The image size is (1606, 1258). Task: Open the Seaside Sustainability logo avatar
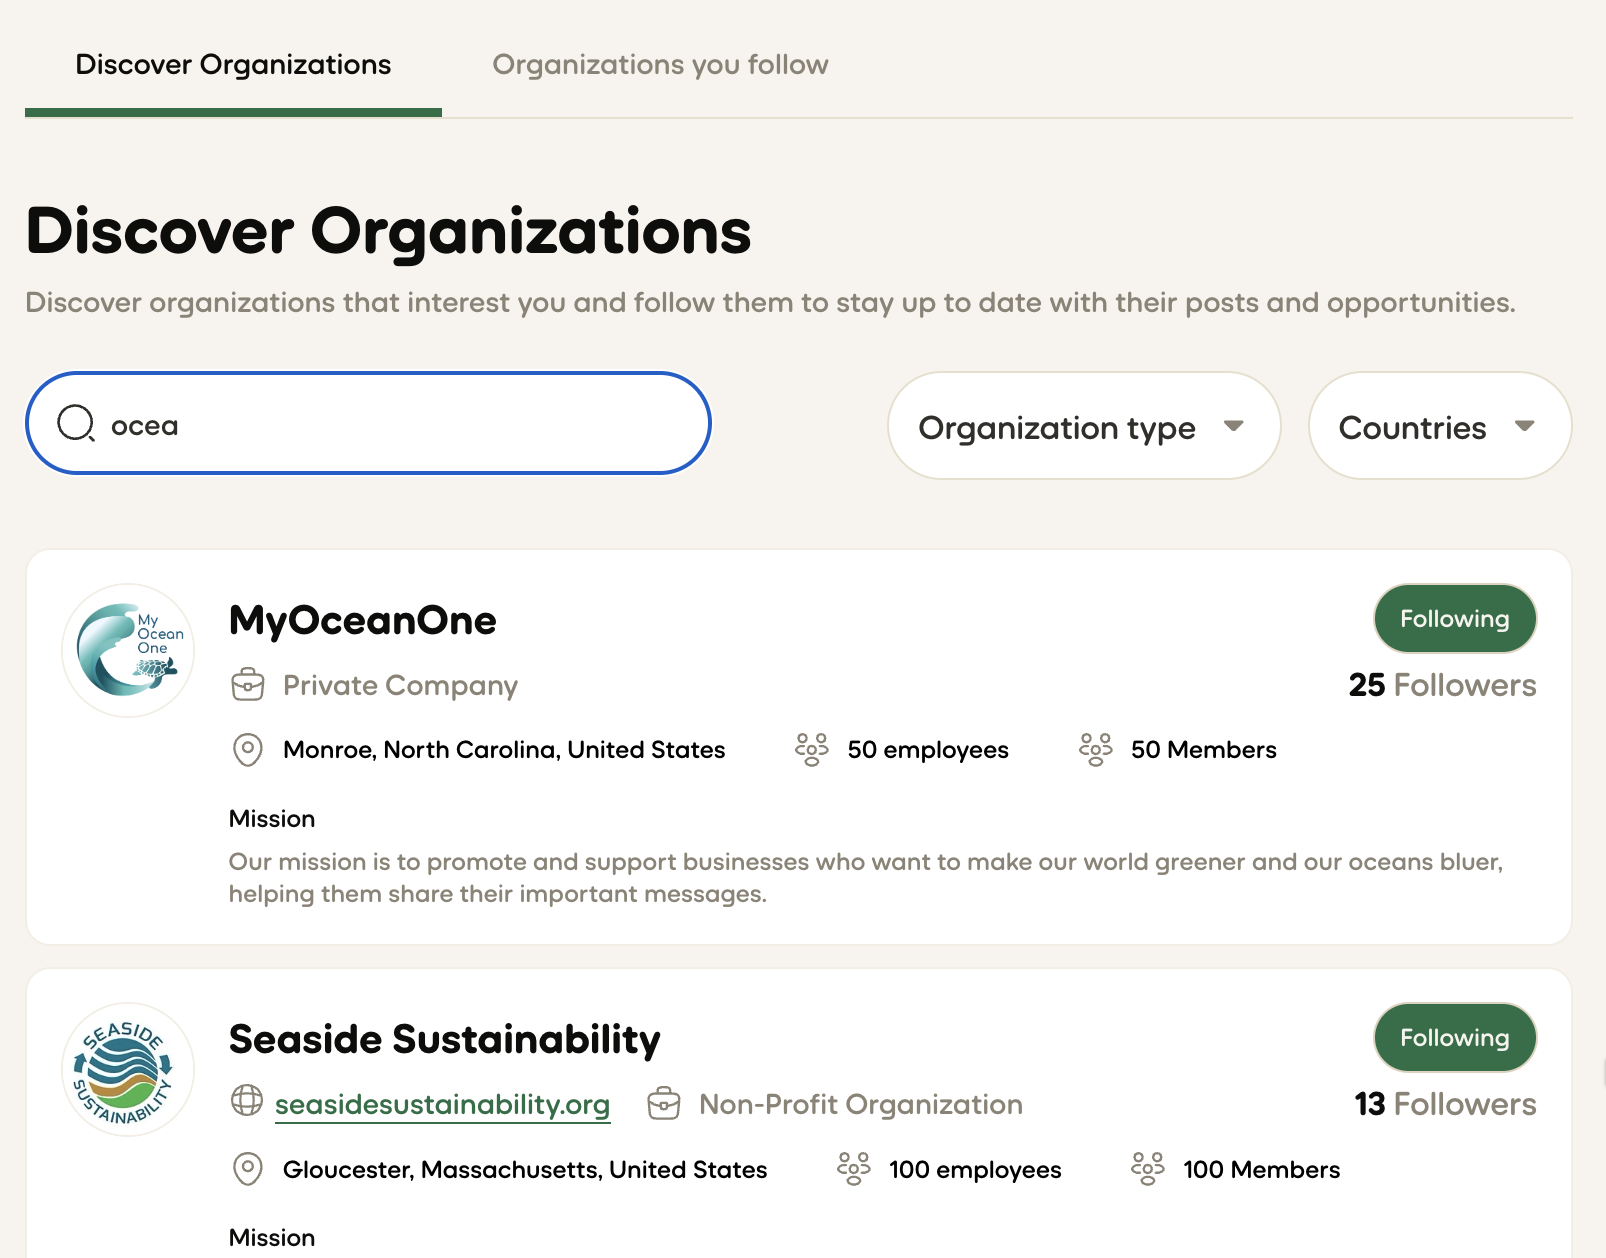click(127, 1070)
